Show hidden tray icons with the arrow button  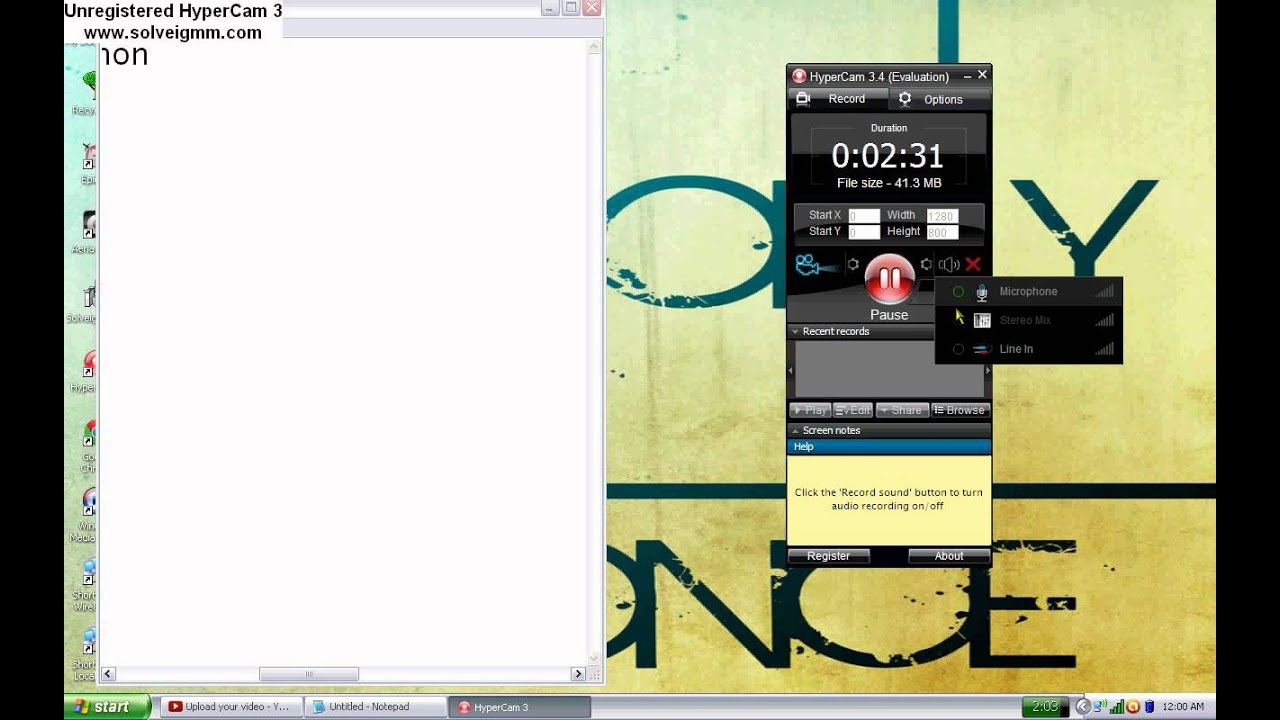(1083, 707)
